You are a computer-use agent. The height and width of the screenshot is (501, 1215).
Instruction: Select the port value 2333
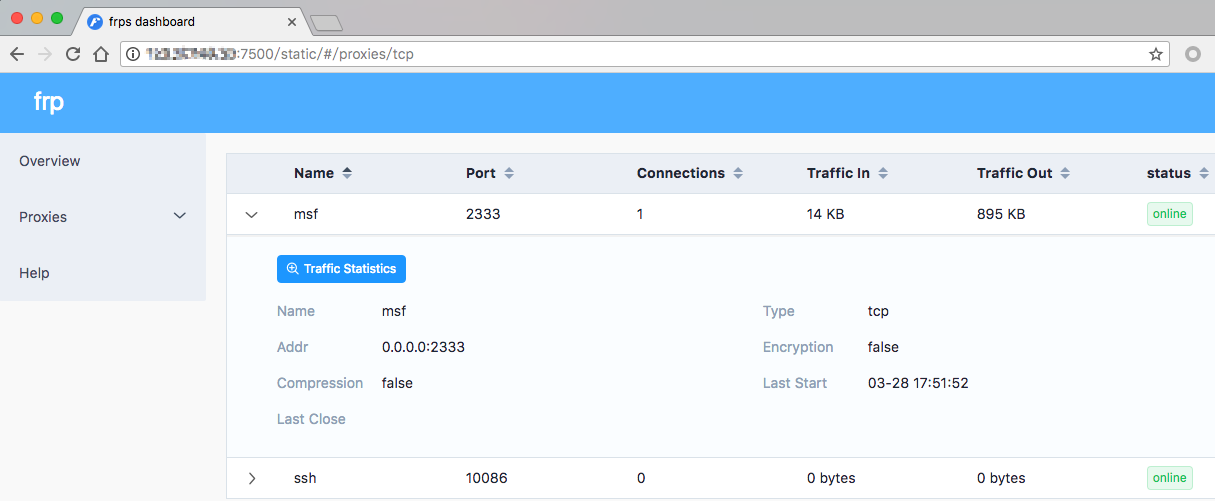pyautogui.click(x=483, y=214)
